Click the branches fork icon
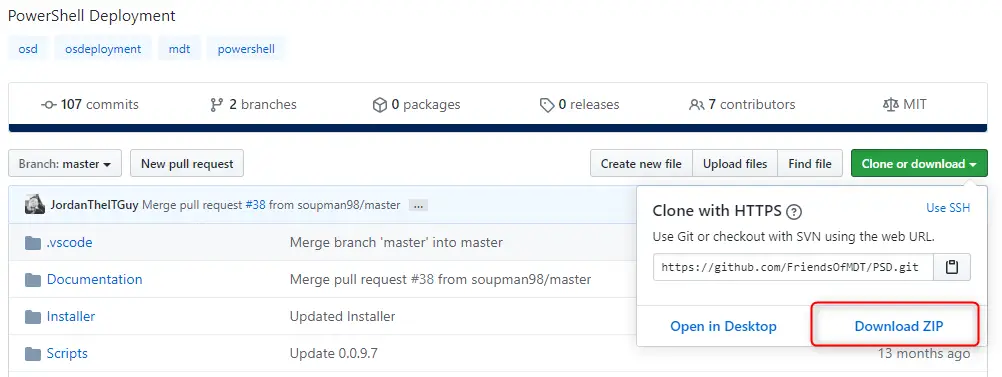This screenshot has width=1002, height=377. pyautogui.click(x=217, y=105)
